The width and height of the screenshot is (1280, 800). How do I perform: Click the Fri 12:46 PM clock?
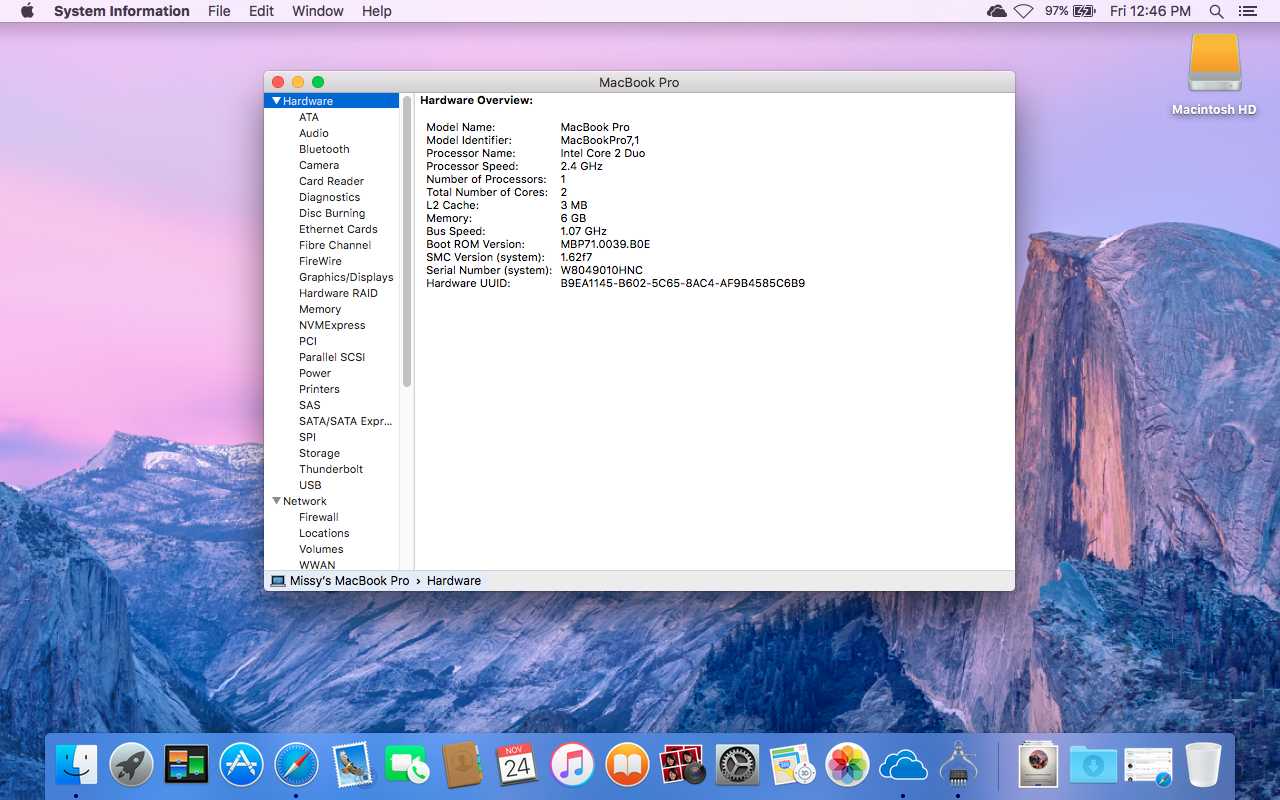1150,11
